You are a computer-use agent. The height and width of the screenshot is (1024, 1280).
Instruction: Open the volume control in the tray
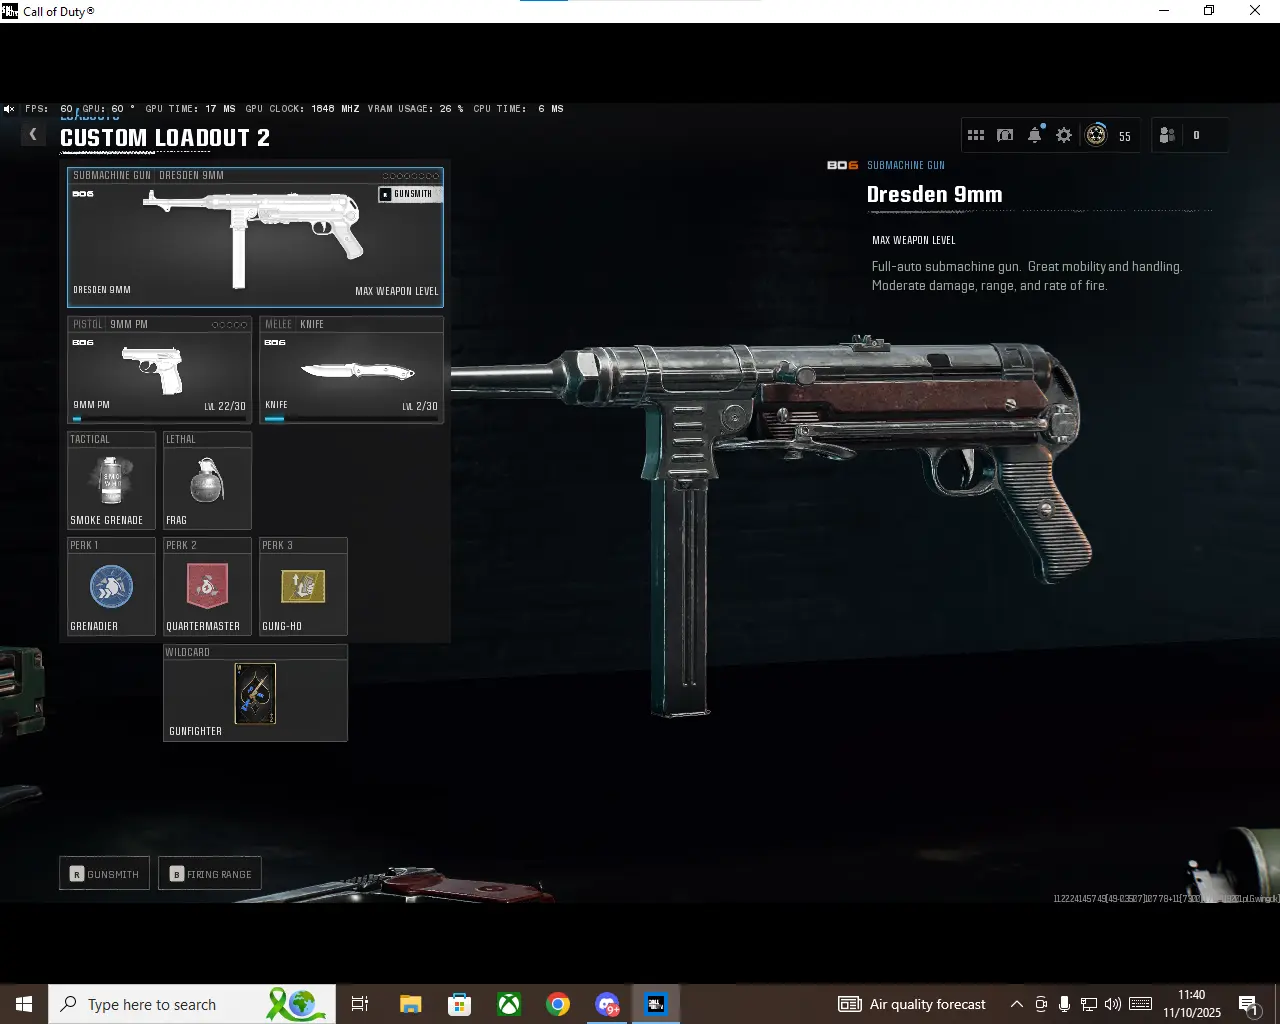1113,1004
